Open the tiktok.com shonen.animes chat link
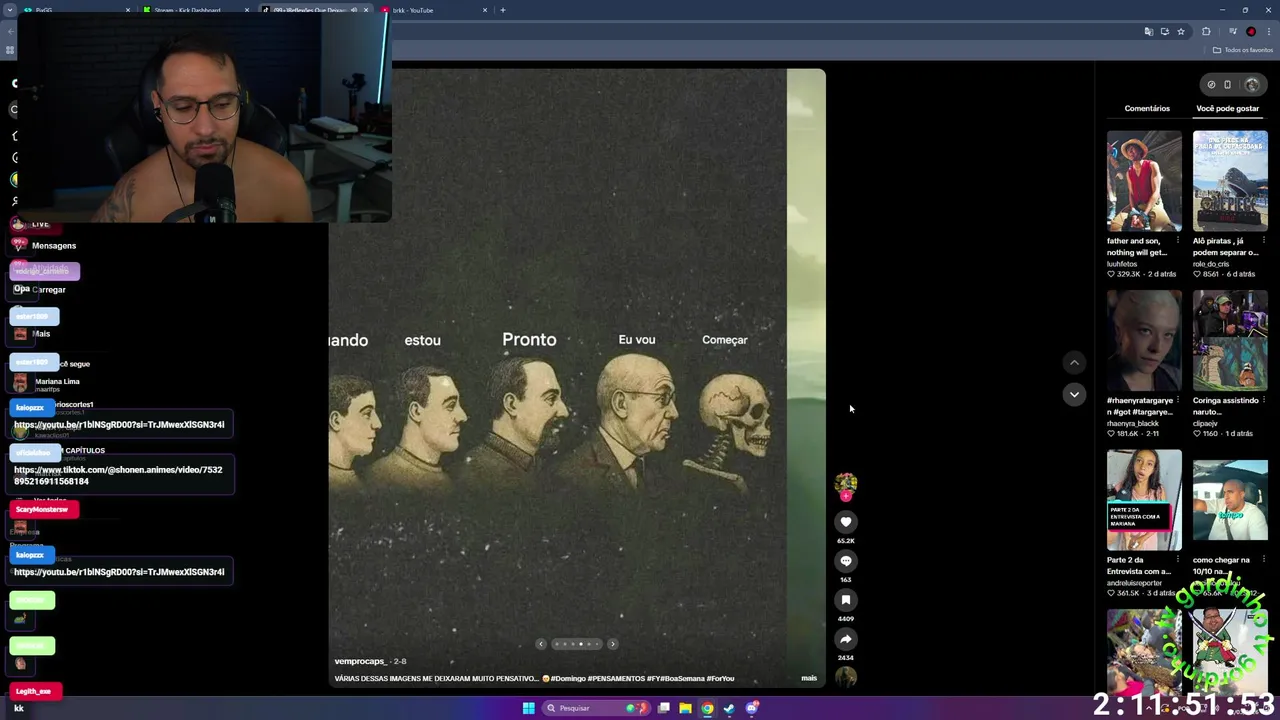Viewport: 1280px width, 720px height. [x=118, y=475]
